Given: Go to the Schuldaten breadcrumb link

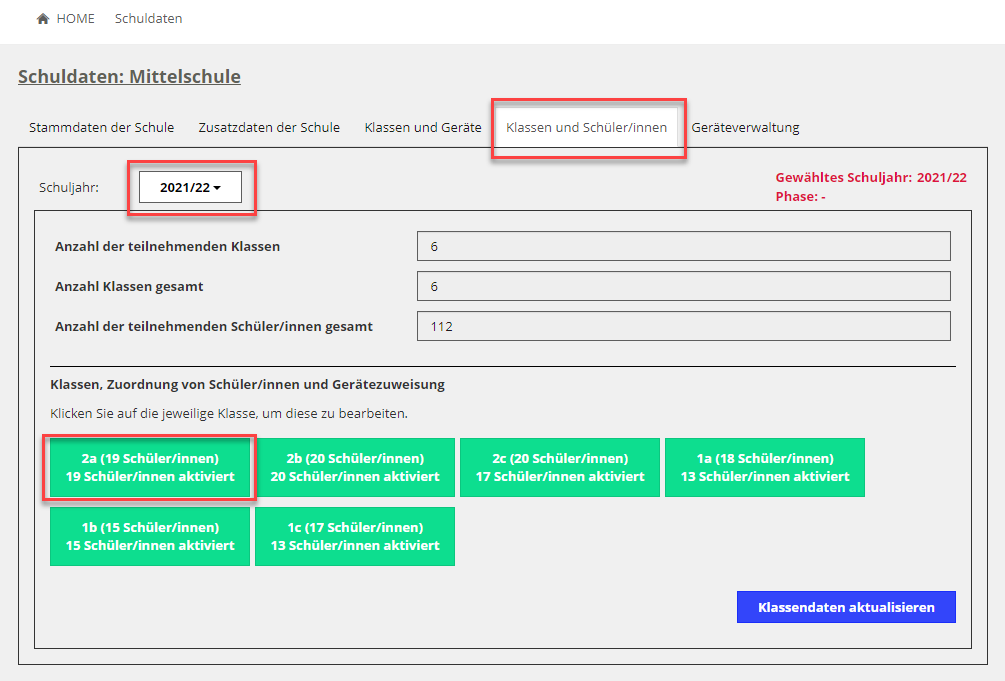Looking at the screenshot, I should pos(148,19).
